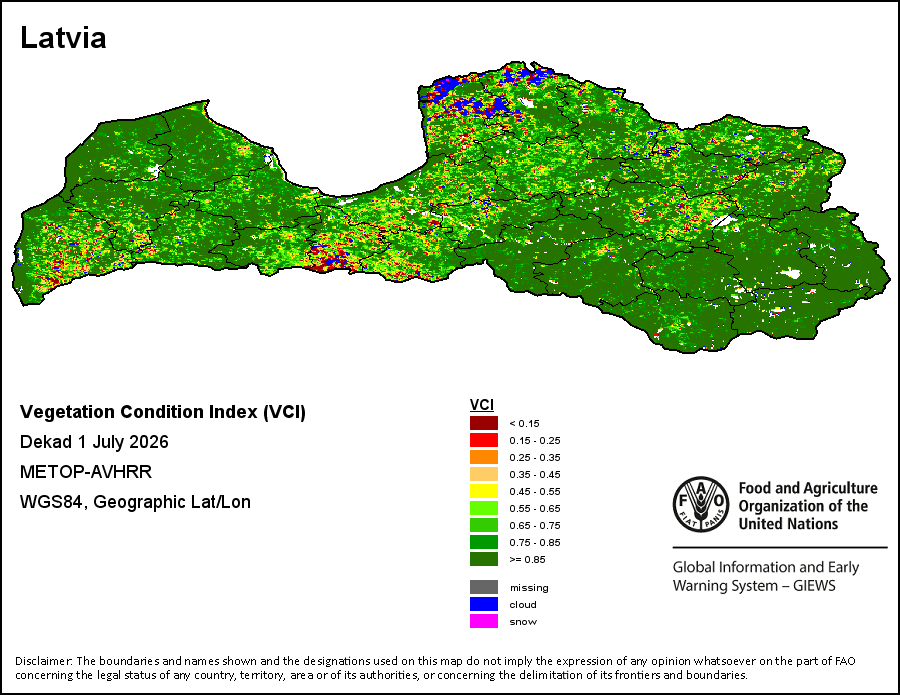Screen dimensions: 900x695
Task: Choose the dark green >= 0.85 swatch
Action: tap(484, 559)
